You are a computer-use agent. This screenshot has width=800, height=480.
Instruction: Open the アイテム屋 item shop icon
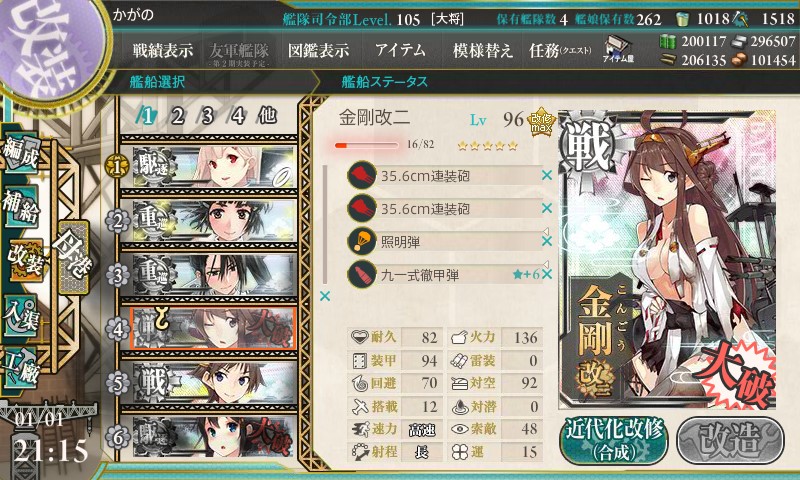[x=618, y=49]
